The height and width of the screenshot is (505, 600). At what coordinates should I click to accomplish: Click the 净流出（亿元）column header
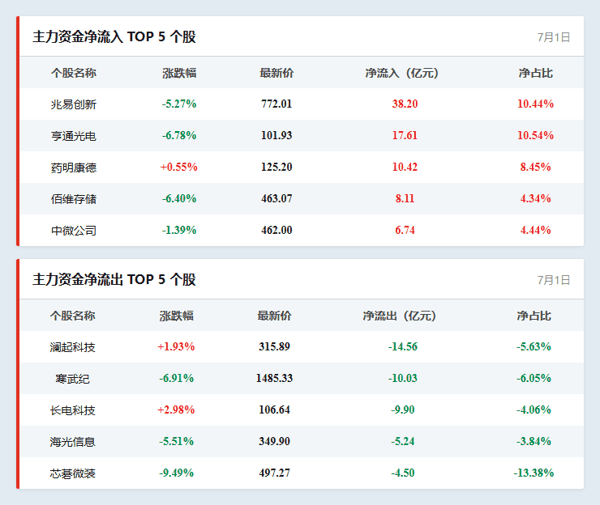click(399, 316)
